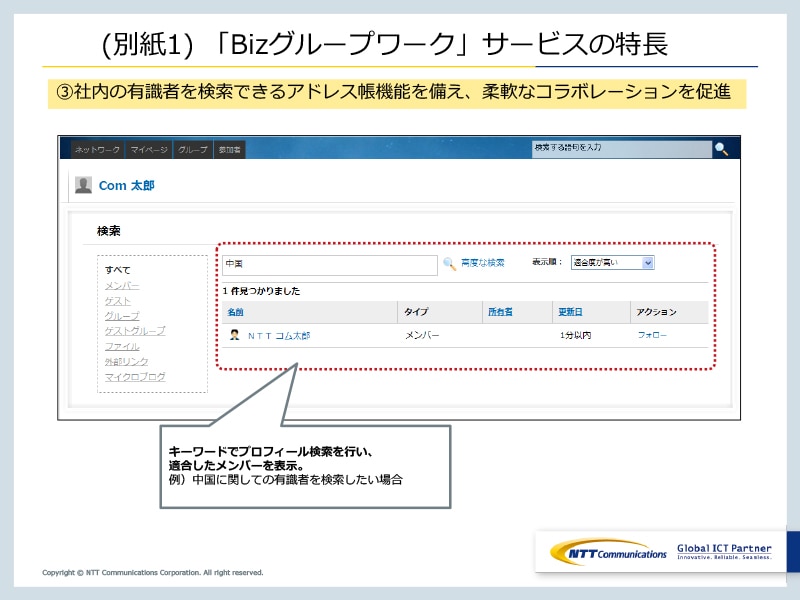Focus the top search phrase input box

pyautogui.click(x=621, y=148)
